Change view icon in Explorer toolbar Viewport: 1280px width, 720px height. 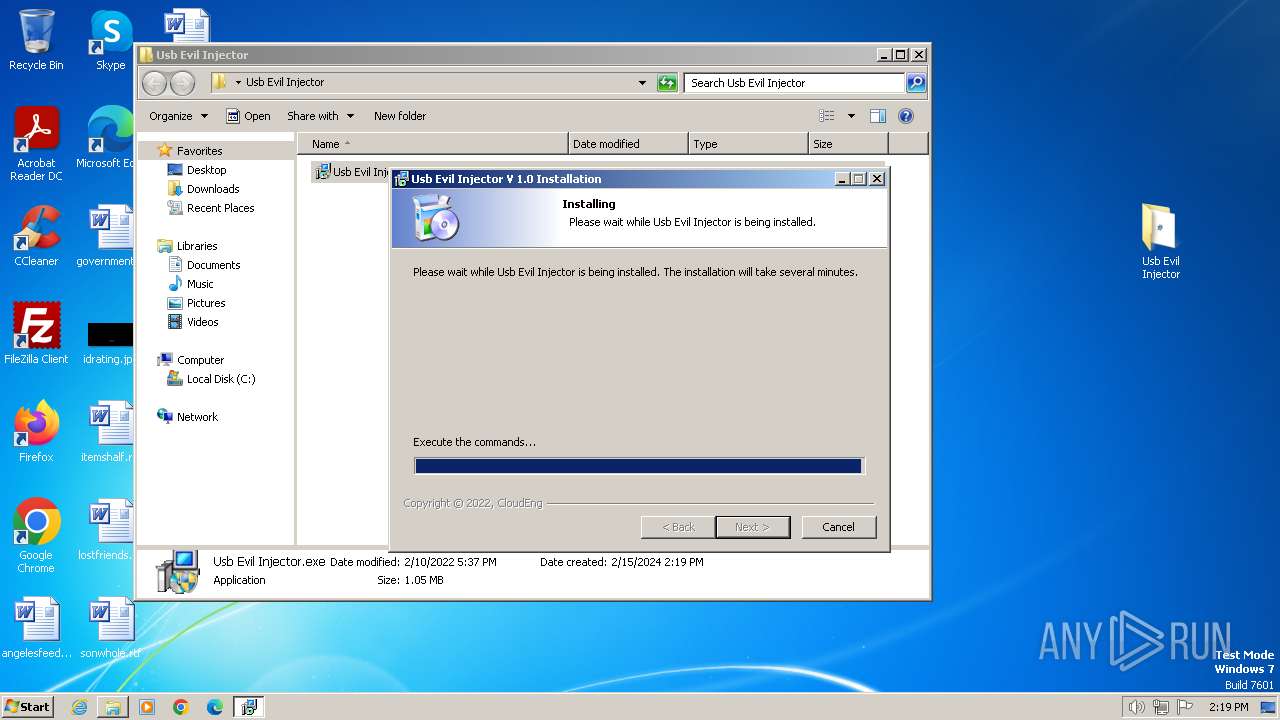pos(826,116)
